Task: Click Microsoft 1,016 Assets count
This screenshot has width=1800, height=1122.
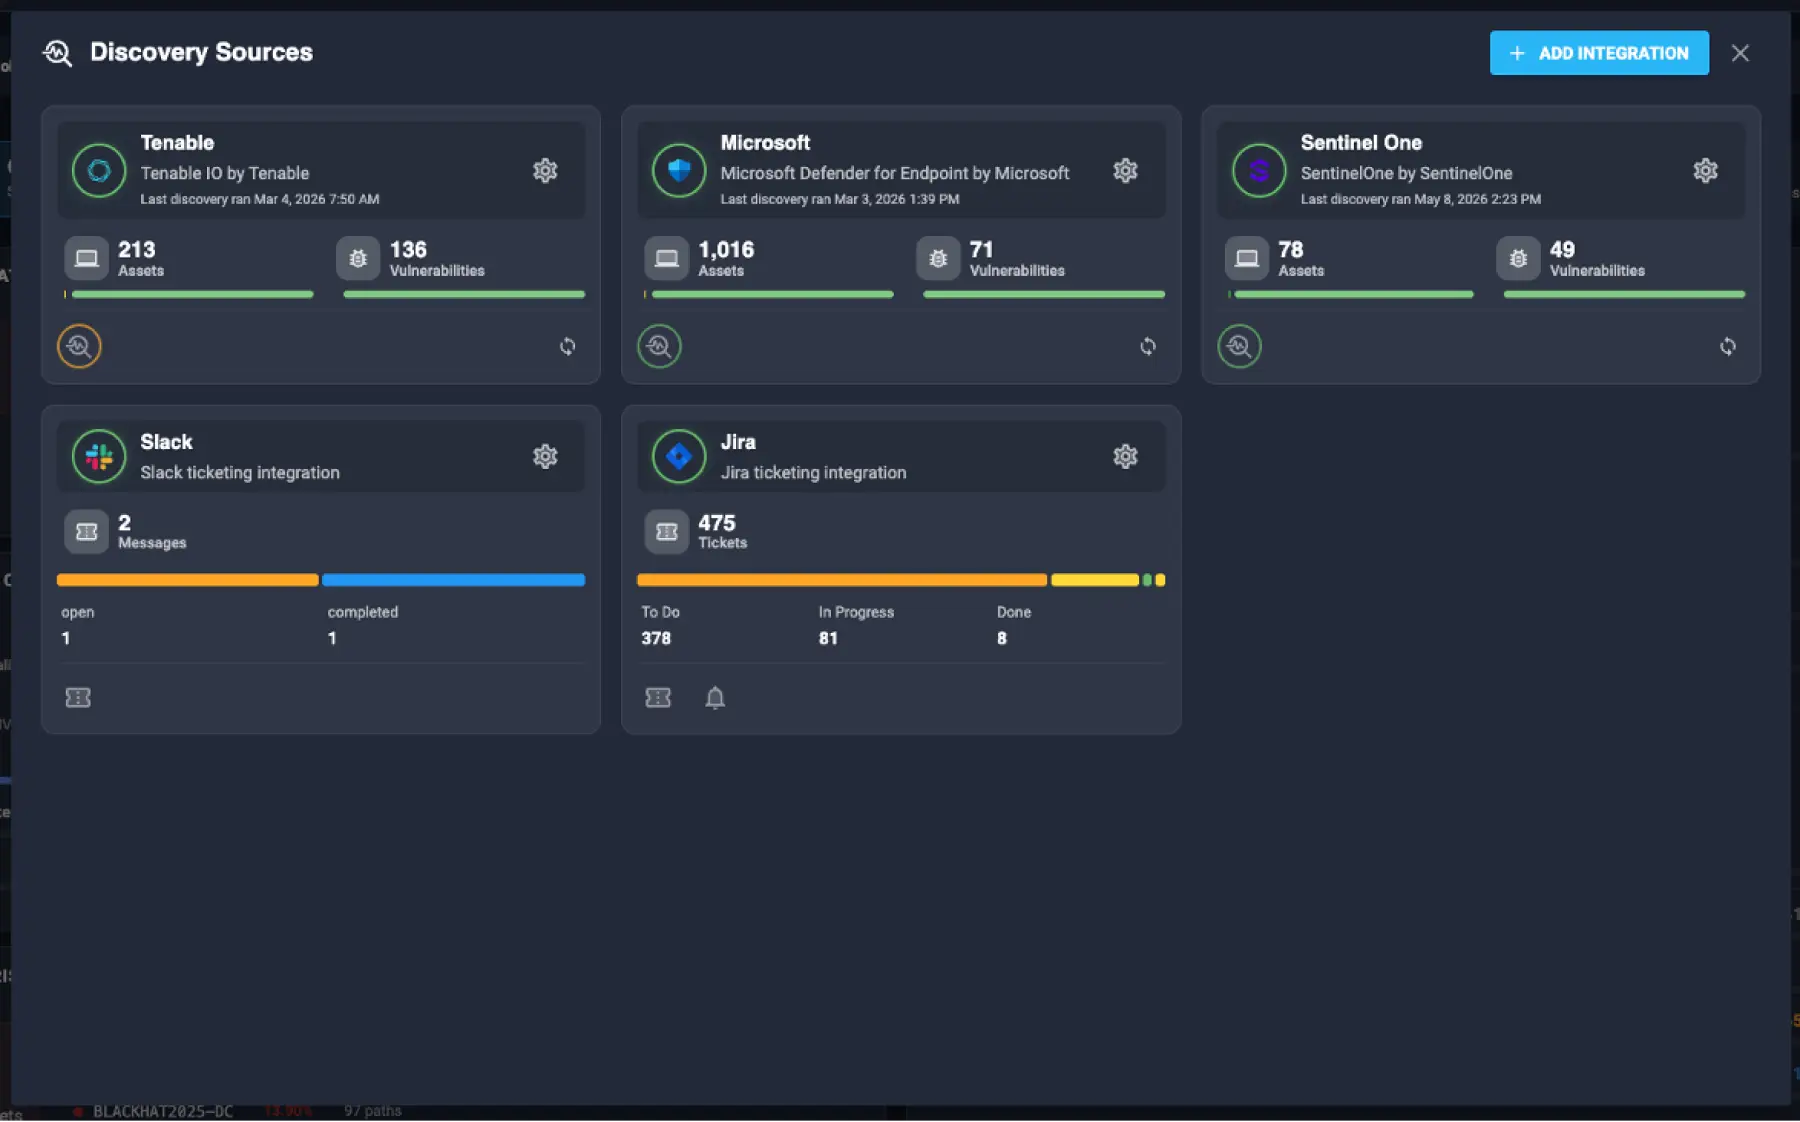Action: click(726, 249)
